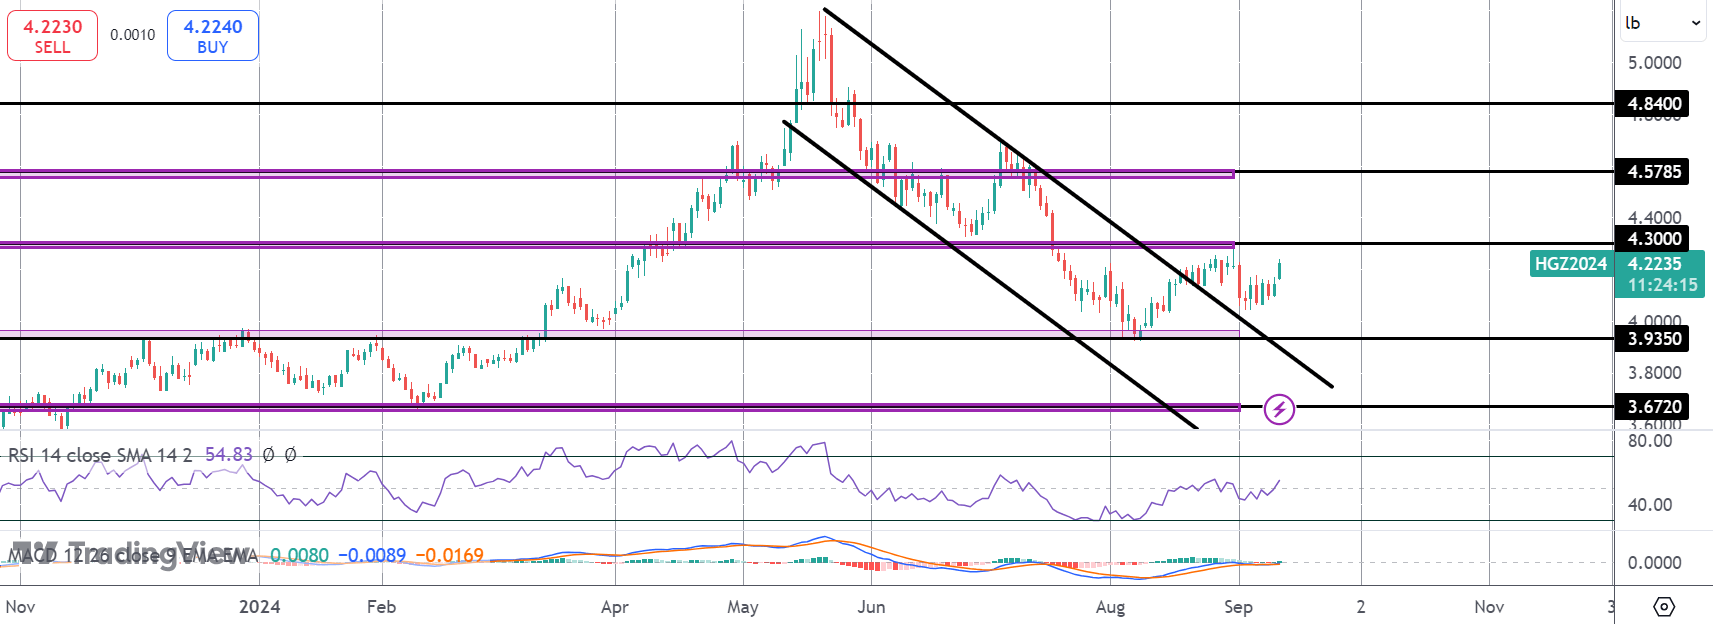Viewport: 1713px width, 624px height.
Task: Select the 4.8400 price level label
Action: [1652, 104]
